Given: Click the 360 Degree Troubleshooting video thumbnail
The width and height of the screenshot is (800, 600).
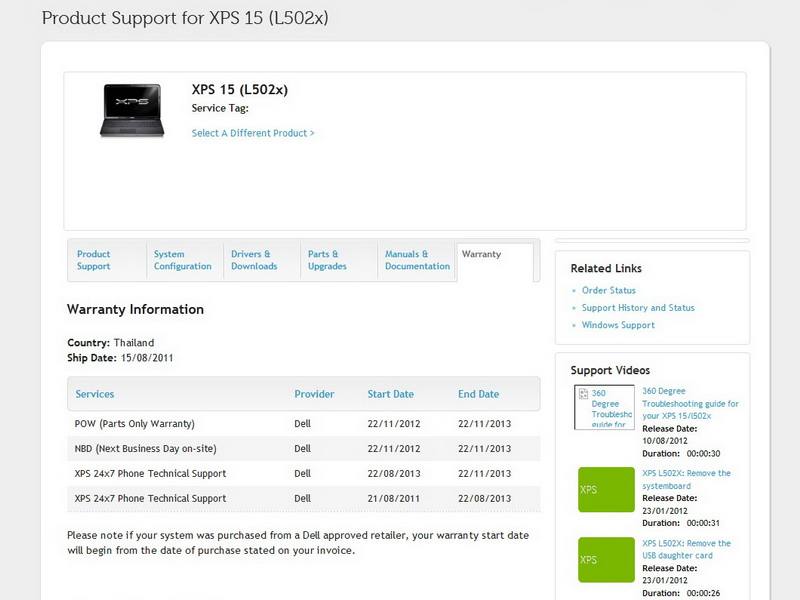Looking at the screenshot, I should [x=604, y=407].
